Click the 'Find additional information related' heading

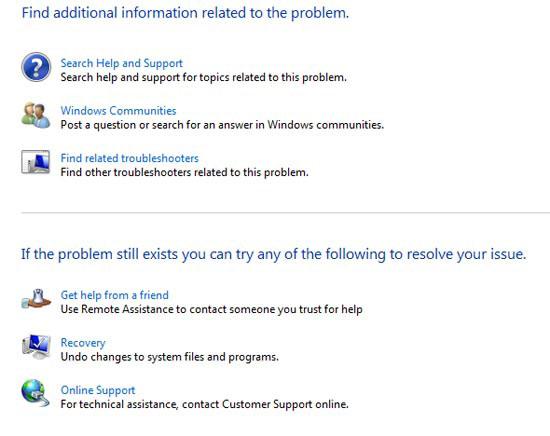click(185, 13)
